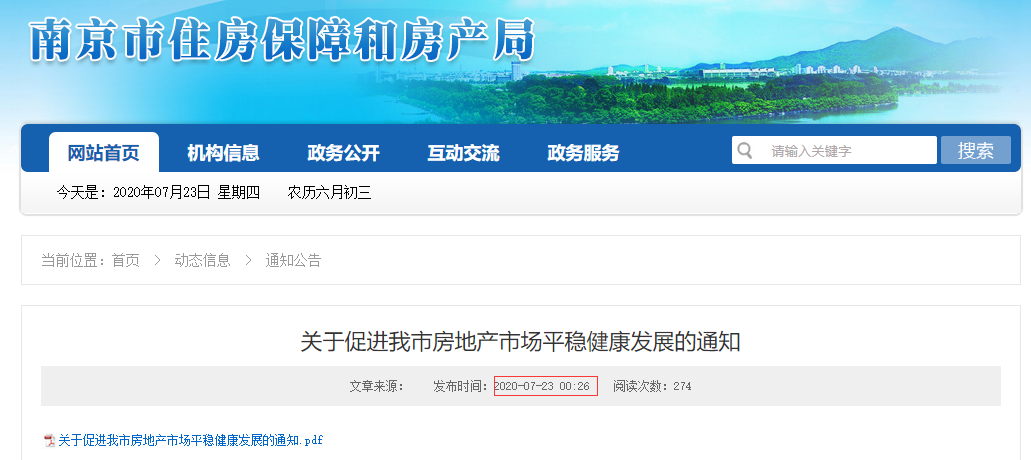Click the site title logo 南京市住房保障和房产局
This screenshot has height=460, width=1031.
pos(281,40)
